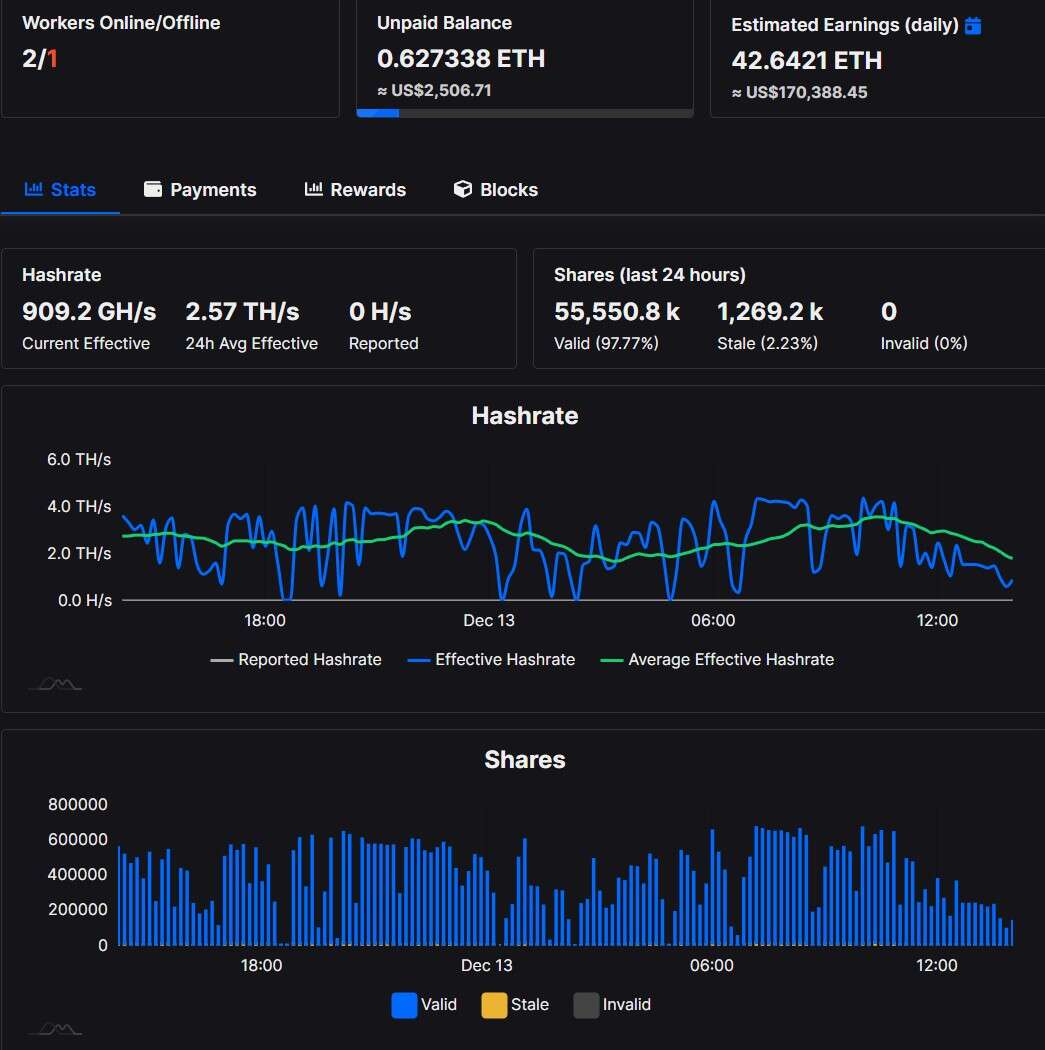Click the calendar icon beside Estimated Earnings
Image resolution: width=1045 pixels, height=1050 pixels.
973,26
